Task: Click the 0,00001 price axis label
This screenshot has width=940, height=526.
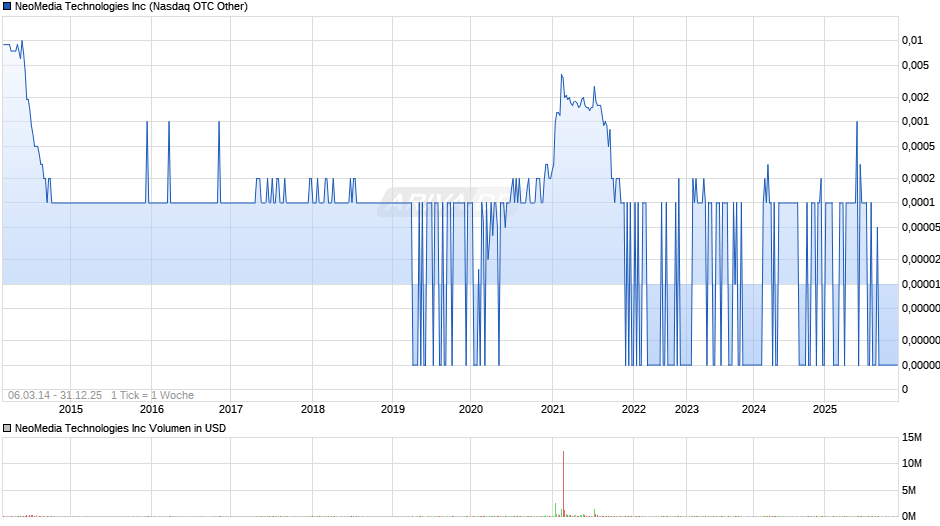Action: (920, 284)
